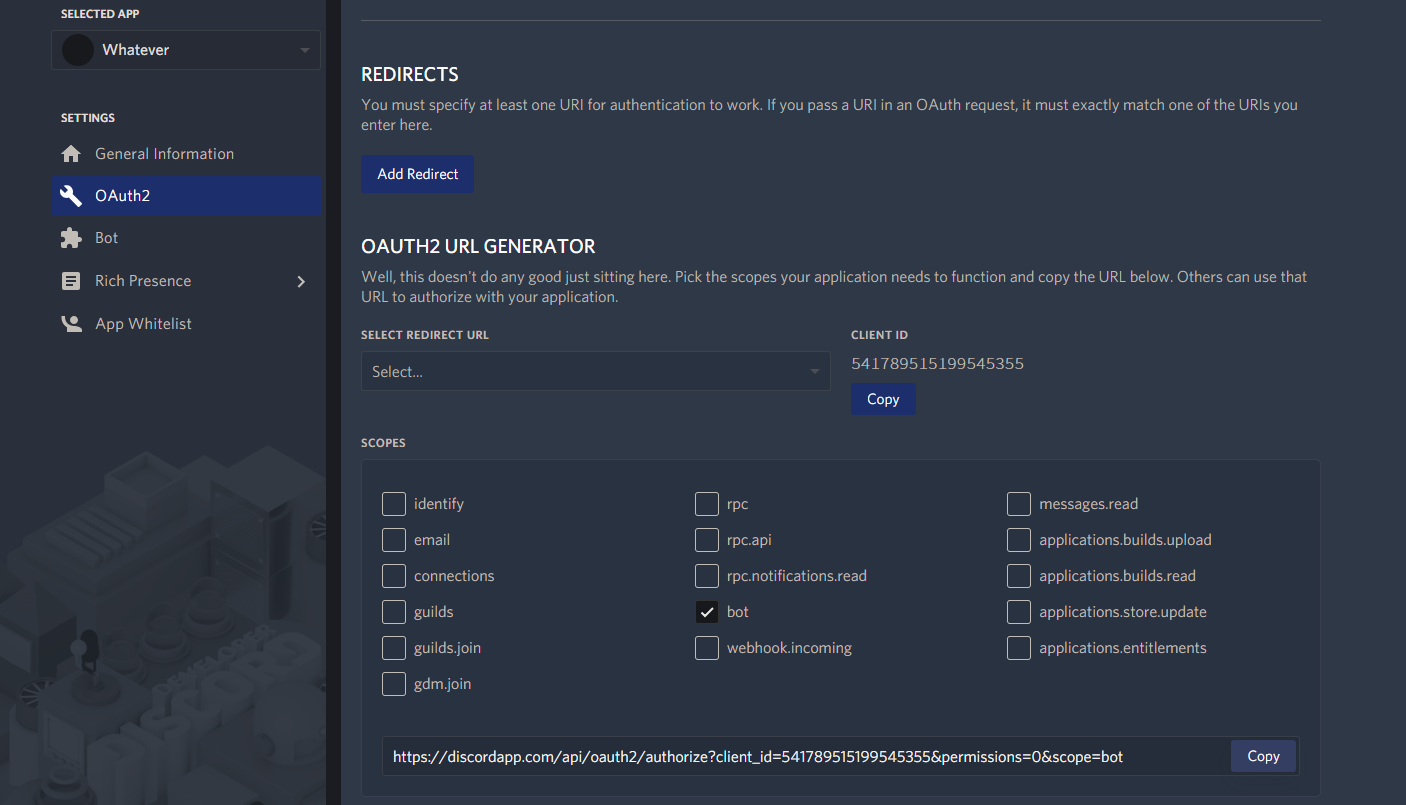Click the SELECT REDIRECT URL label
Screen dimensions: 1406x805
(x=425, y=335)
